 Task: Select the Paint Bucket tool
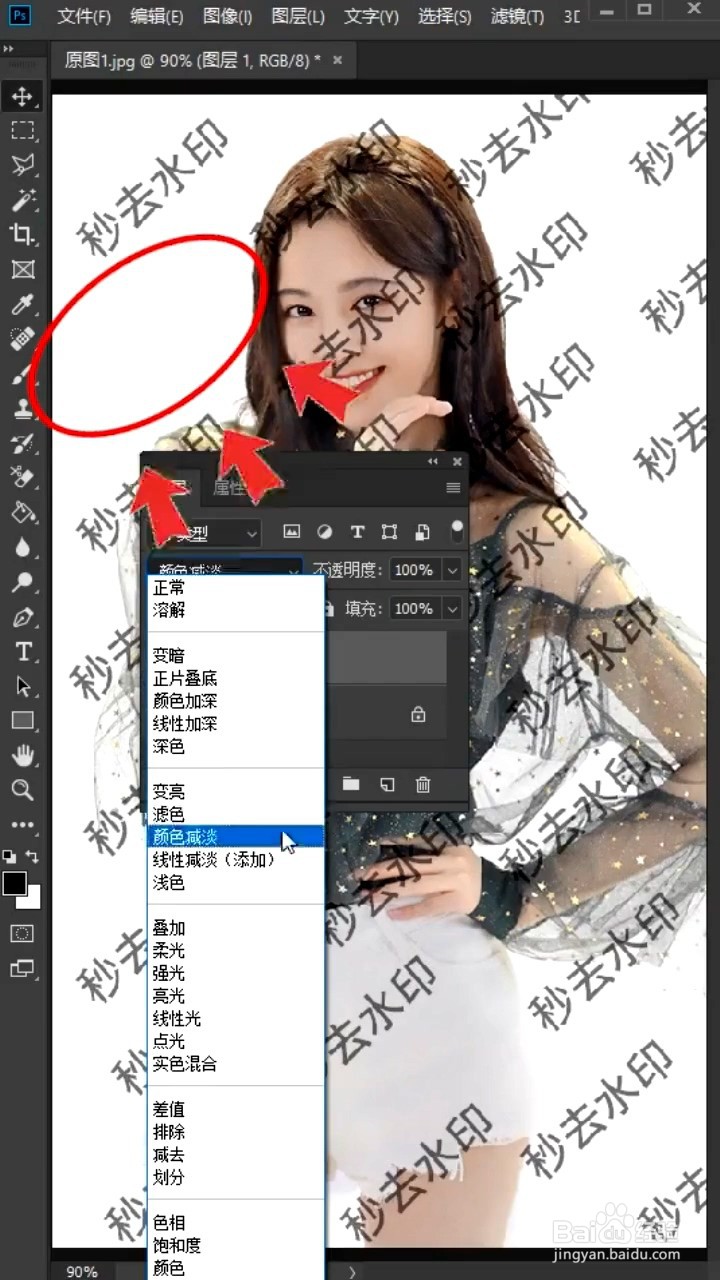[x=22, y=512]
